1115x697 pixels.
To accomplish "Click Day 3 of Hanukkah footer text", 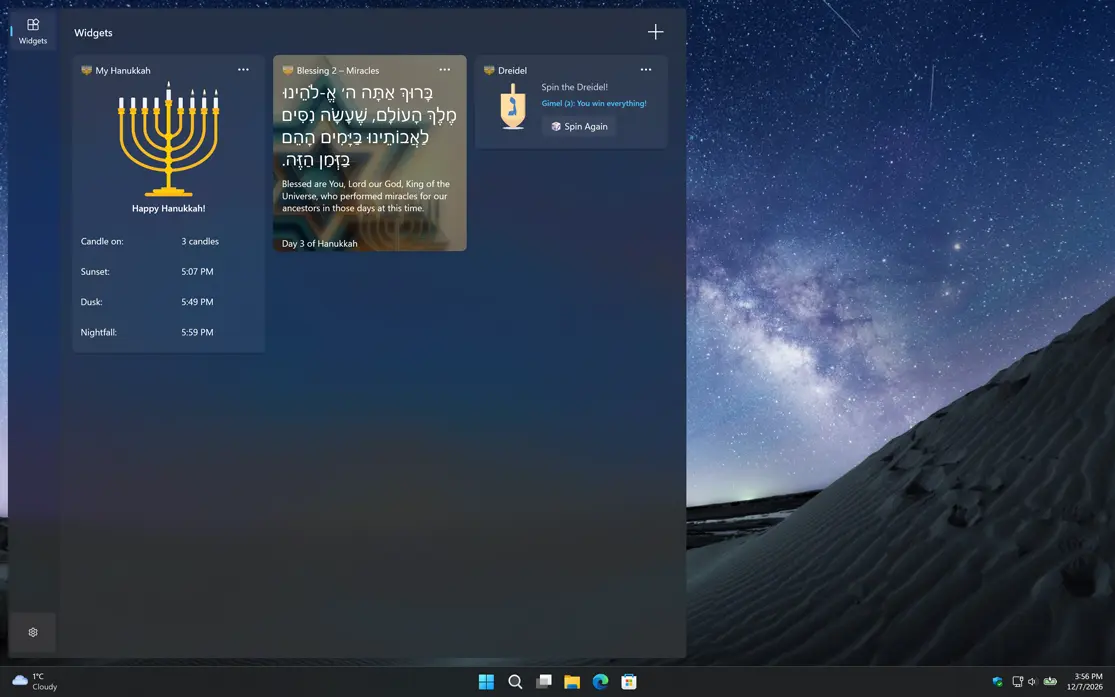I will [x=318, y=243].
